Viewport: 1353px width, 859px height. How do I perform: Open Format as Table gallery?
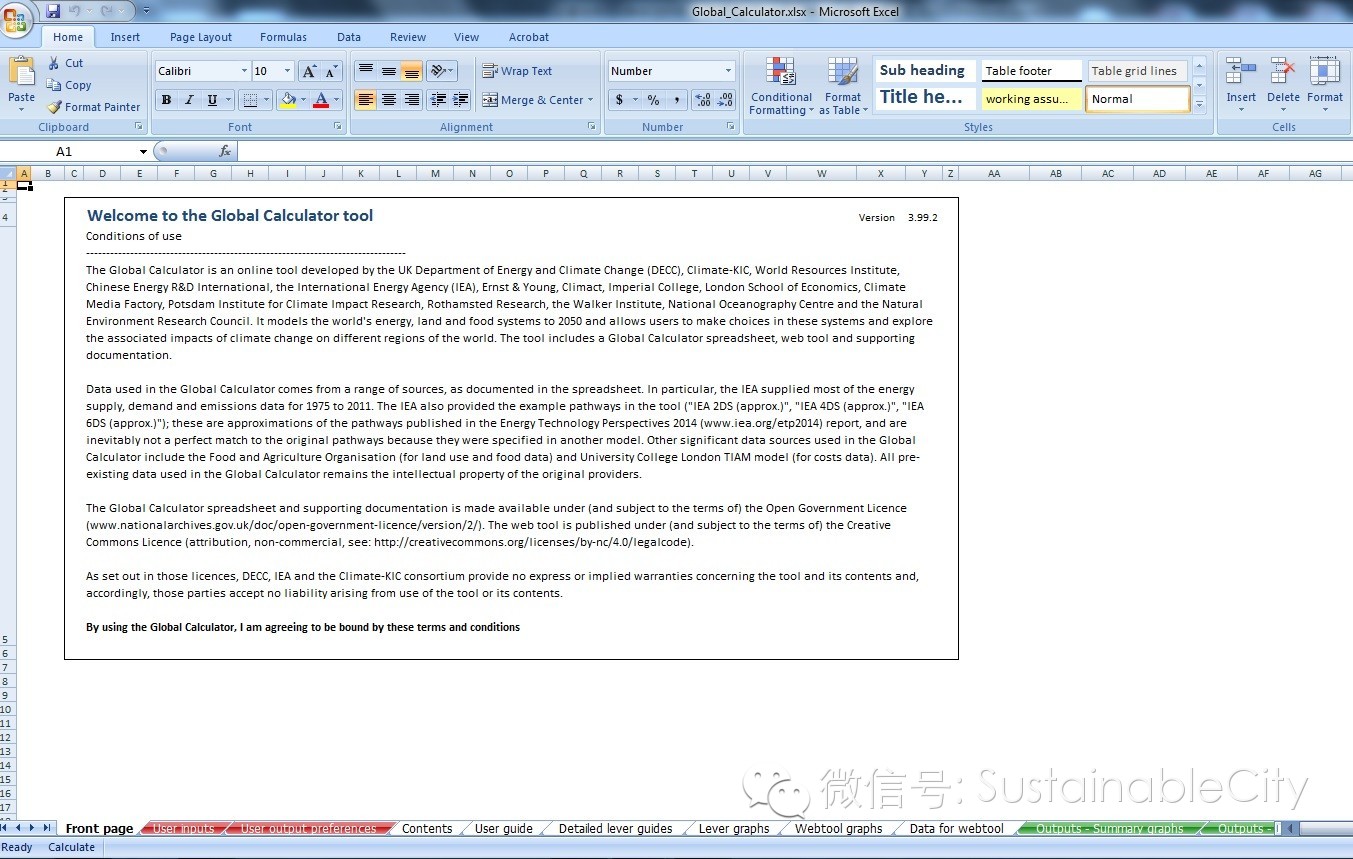(843, 86)
